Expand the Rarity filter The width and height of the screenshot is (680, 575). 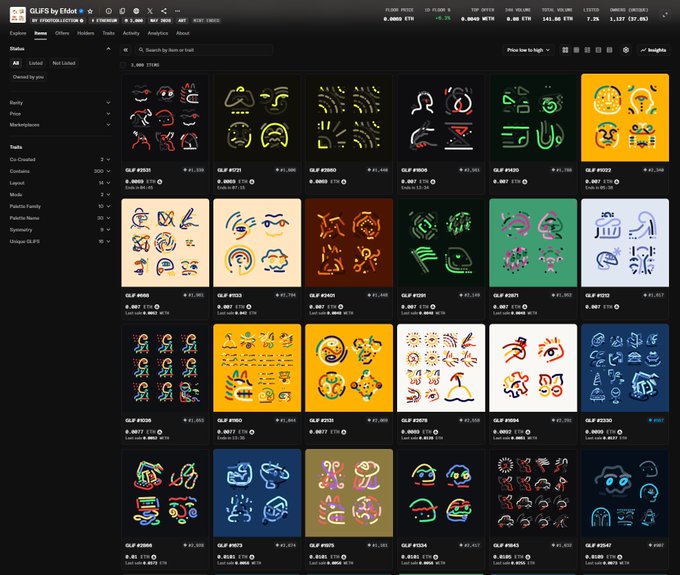[x=60, y=103]
